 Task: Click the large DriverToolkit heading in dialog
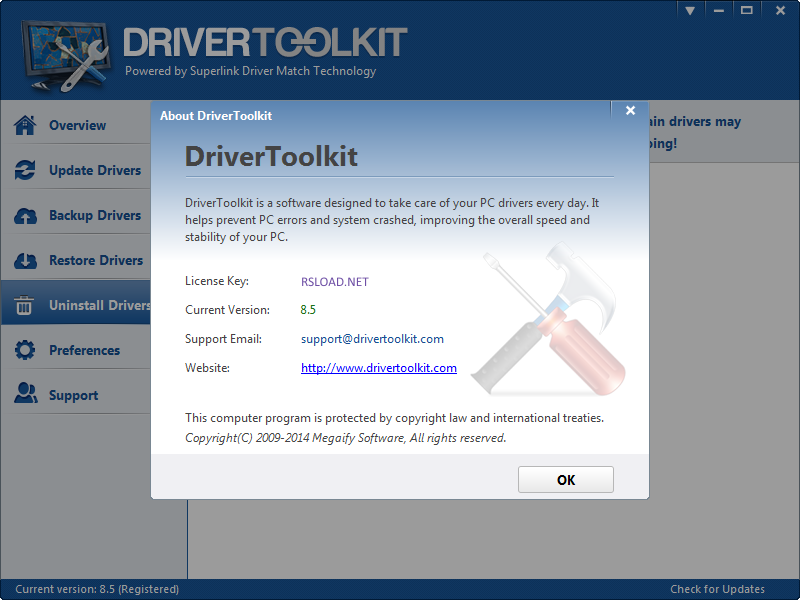271,156
